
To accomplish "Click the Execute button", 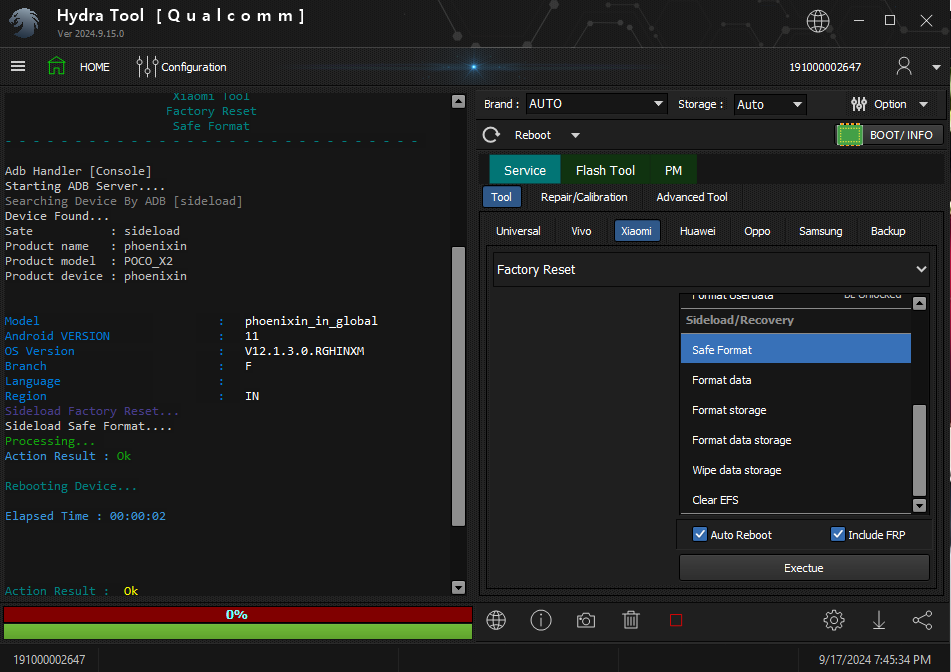I will point(804,568).
